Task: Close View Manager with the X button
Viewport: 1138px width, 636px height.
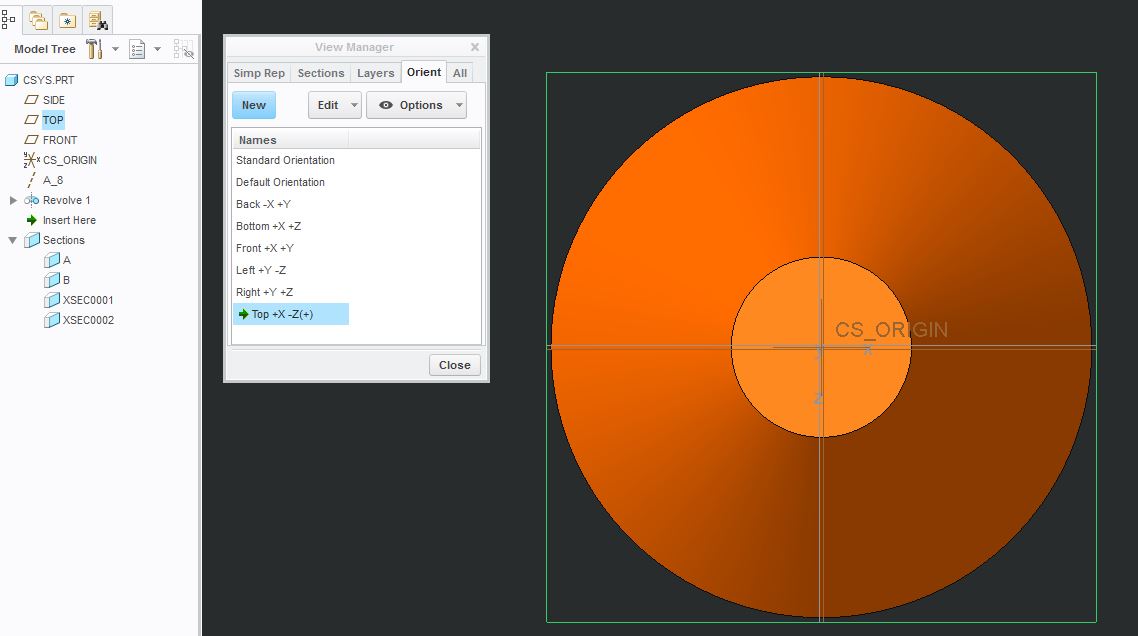Action: [x=475, y=47]
